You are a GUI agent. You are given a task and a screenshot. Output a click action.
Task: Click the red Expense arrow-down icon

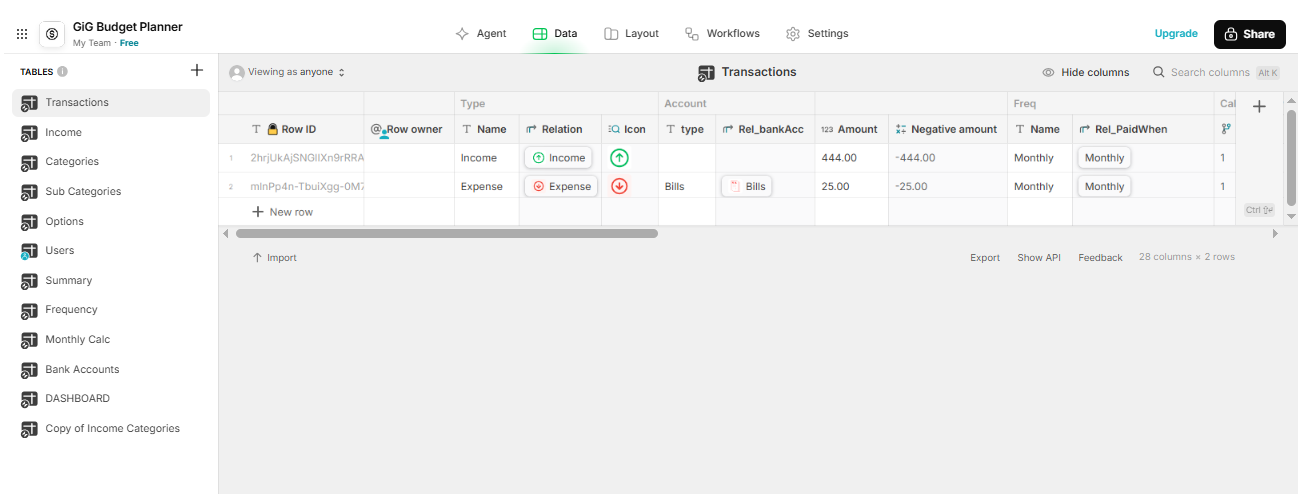[x=619, y=186]
